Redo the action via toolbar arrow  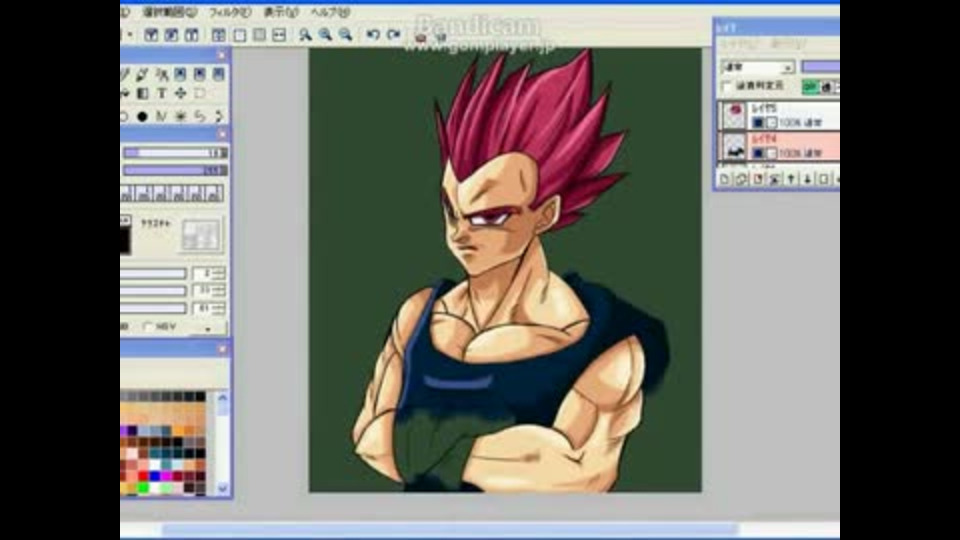(x=394, y=35)
